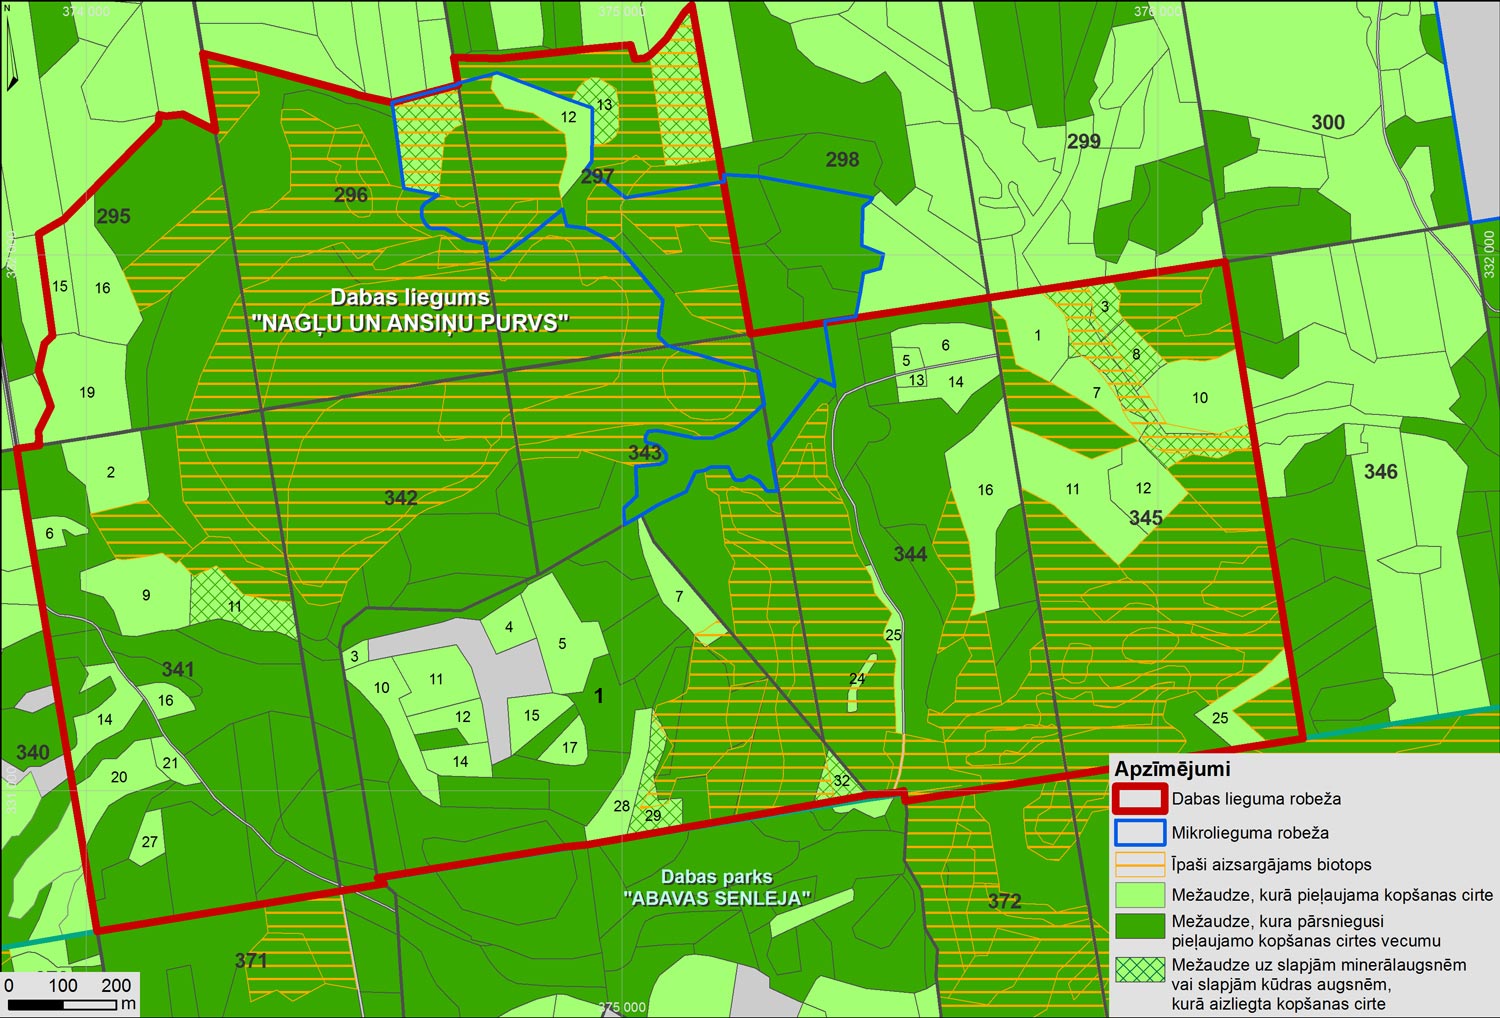Click the crosshatched legend symbol for prohibited thinning
The width and height of the screenshot is (1500, 1018).
(x=1139, y=970)
